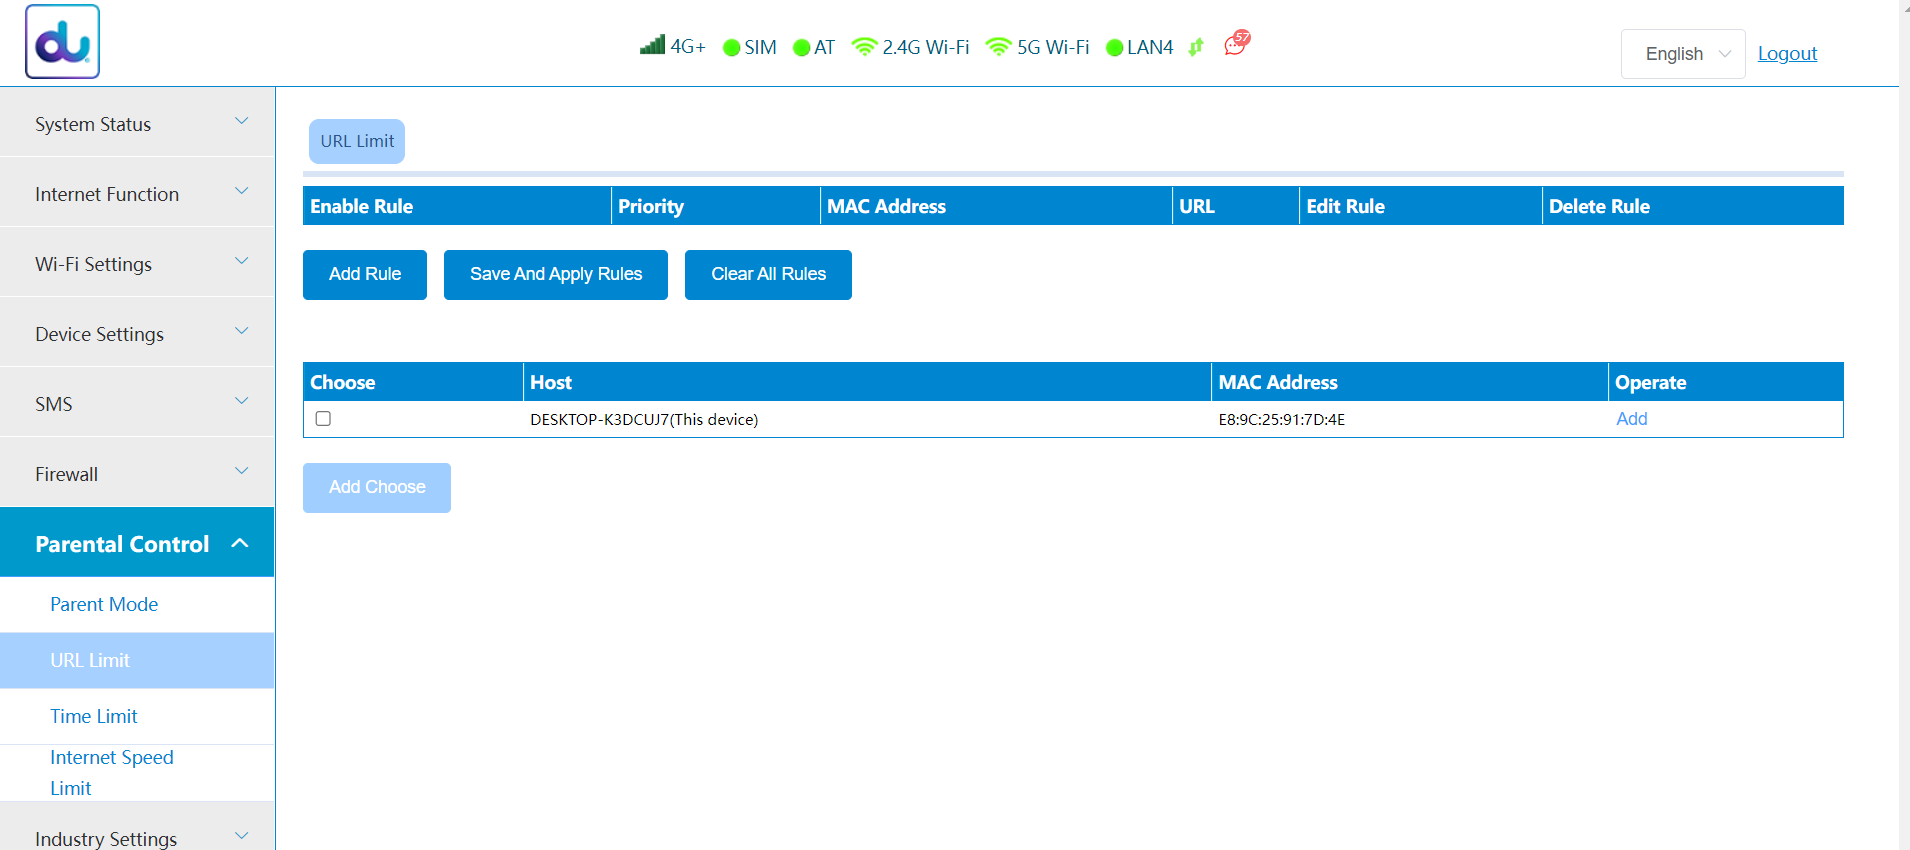Open Time Limit in the sidebar
Screen dimensions: 1910x850
(x=94, y=716)
